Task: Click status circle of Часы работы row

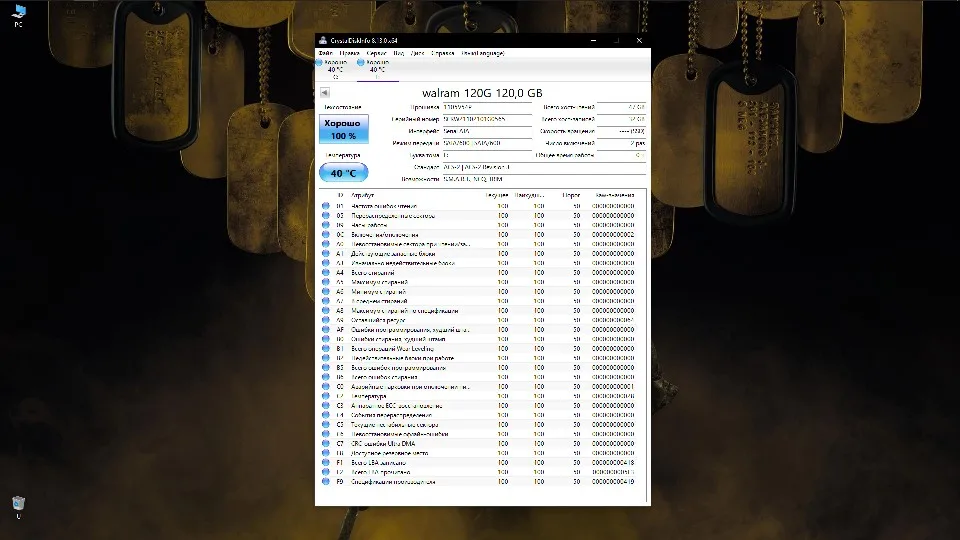Action: [x=326, y=225]
